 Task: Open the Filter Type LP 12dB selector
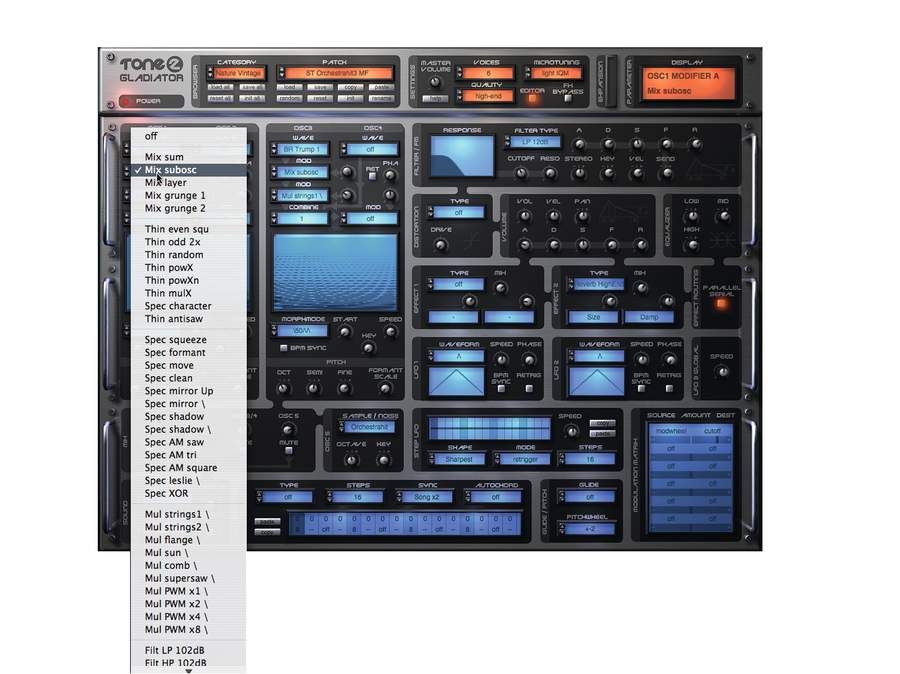point(533,142)
